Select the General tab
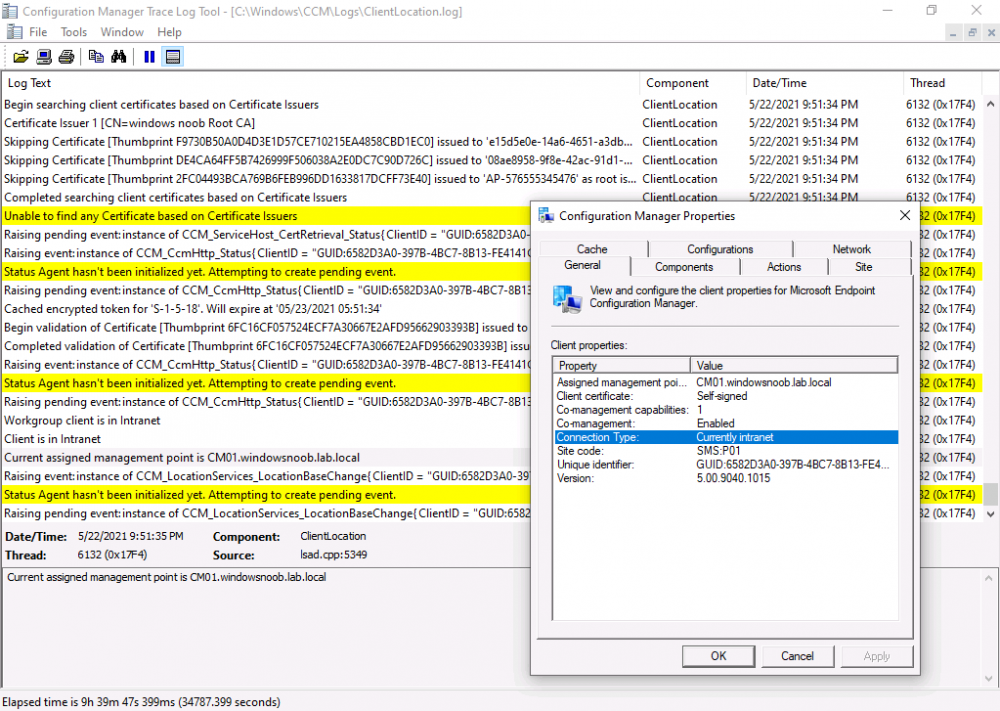 tap(582, 265)
